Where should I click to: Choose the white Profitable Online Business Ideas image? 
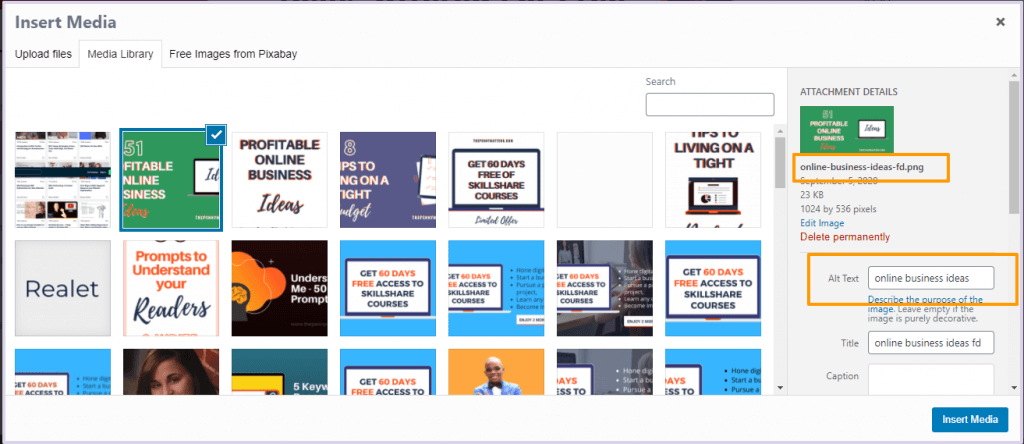pyautogui.click(x=280, y=180)
